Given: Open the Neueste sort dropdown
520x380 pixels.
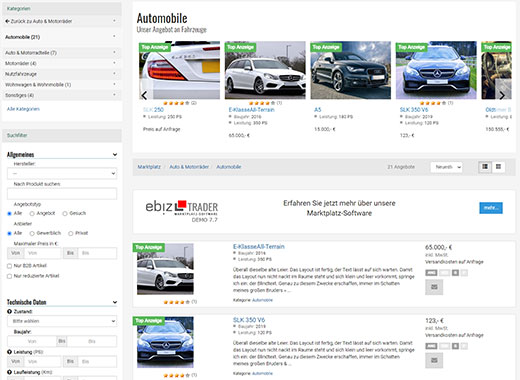Looking at the screenshot, I should (x=446, y=167).
